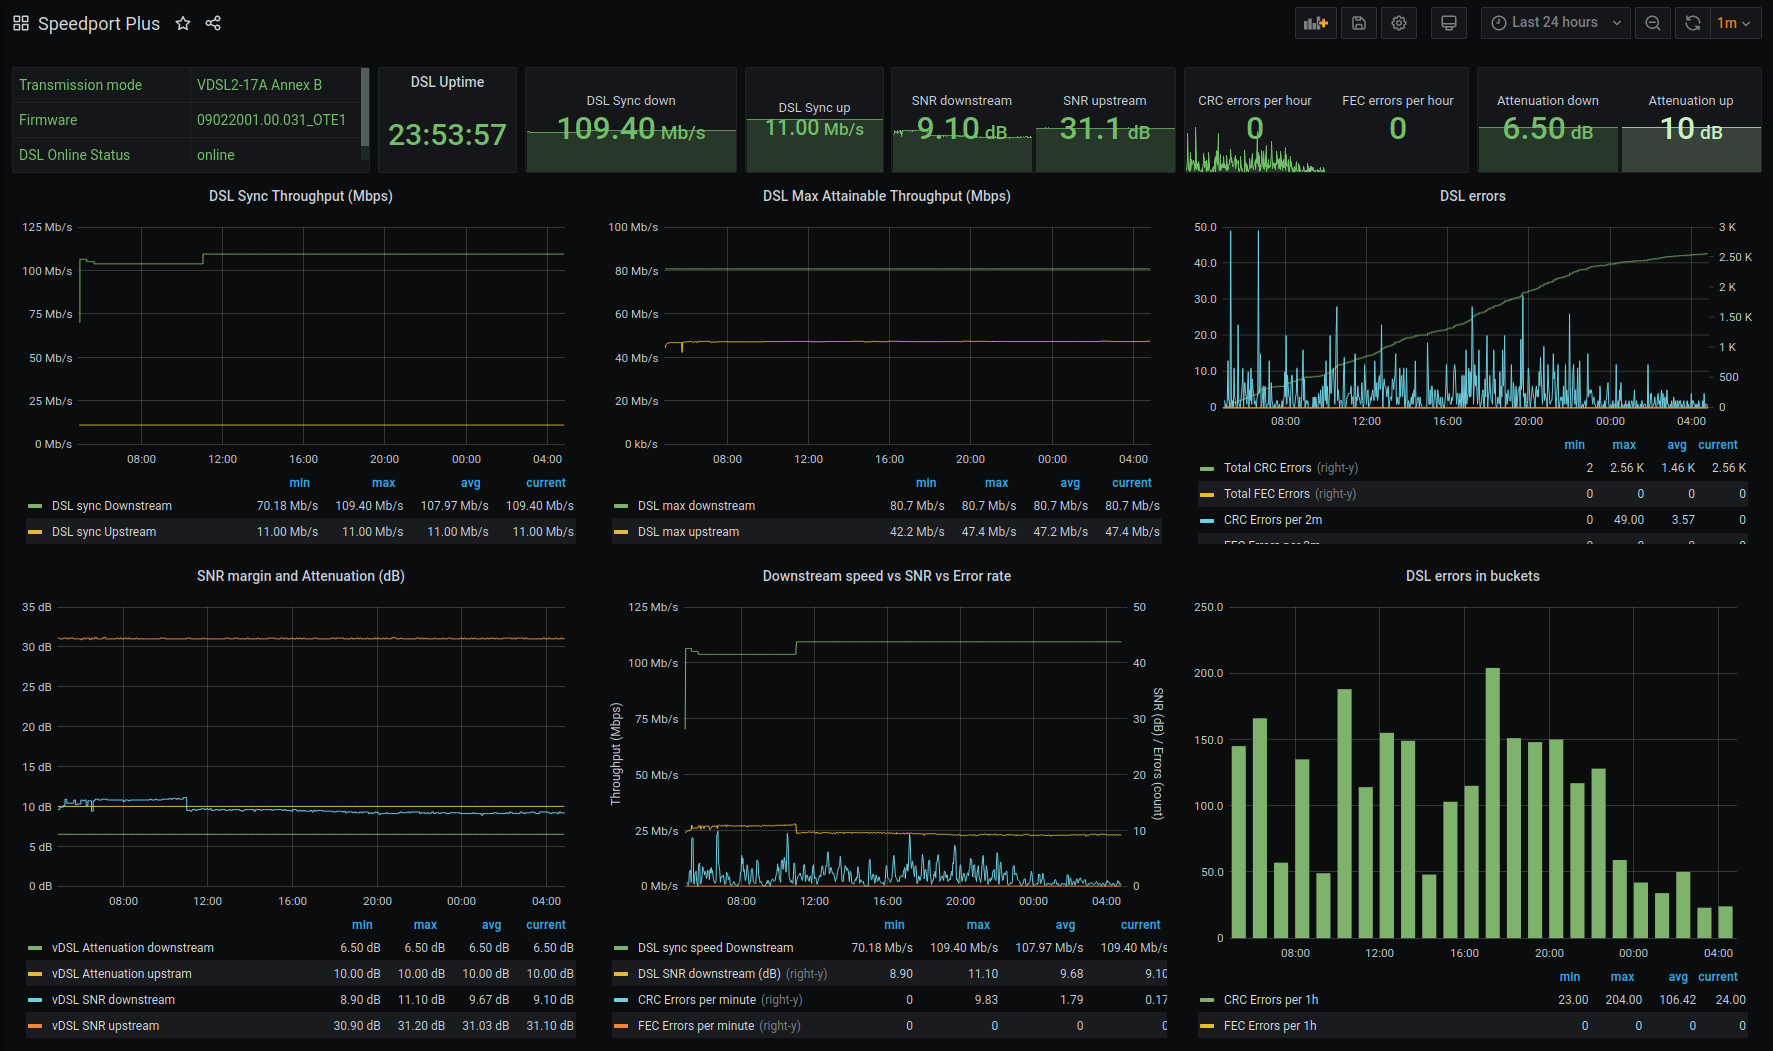Viewport: 1773px width, 1051px height.
Task: Open DSL errors in buckets title menu
Action: [x=1472, y=576]
